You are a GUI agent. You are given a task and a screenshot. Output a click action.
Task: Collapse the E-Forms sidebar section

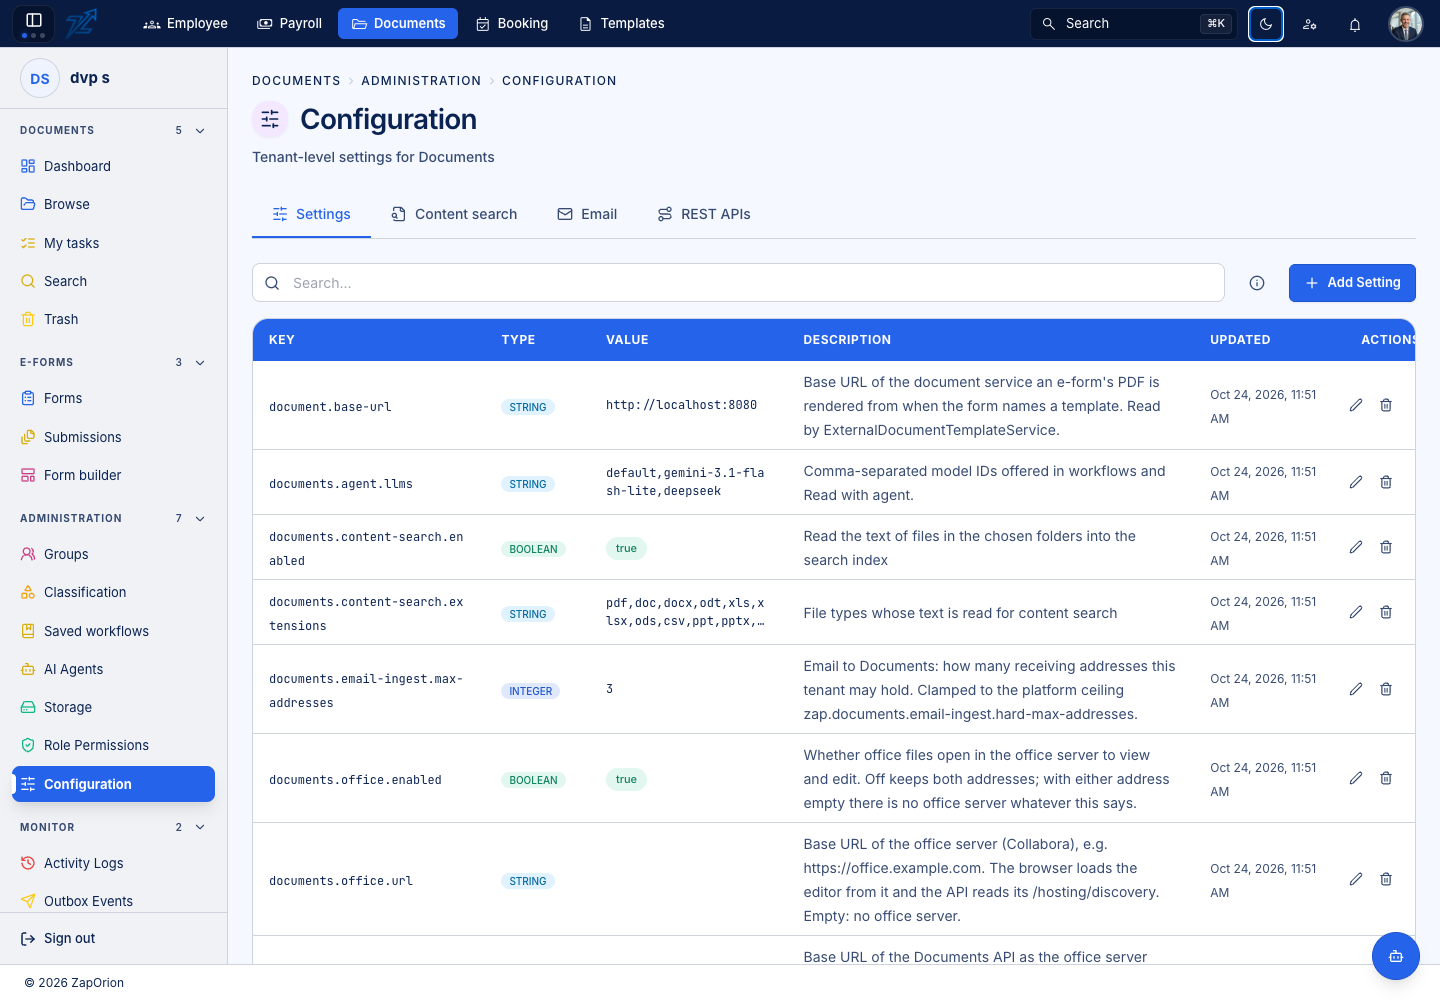coord(200,363)
